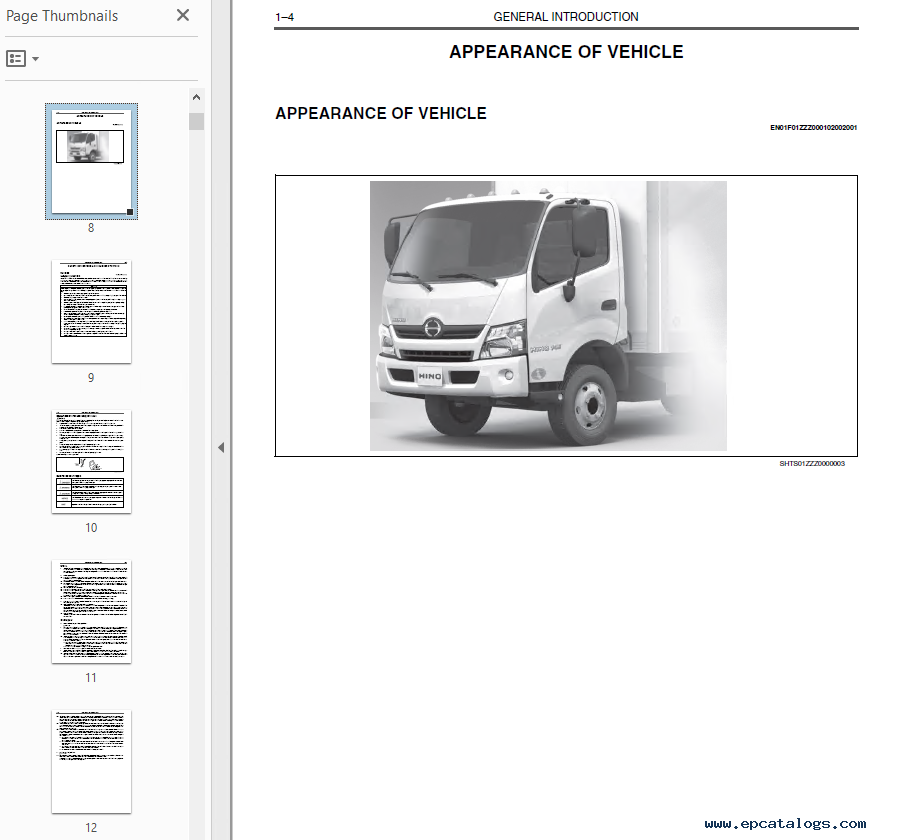The height and width of the screenshot is (840, 917).
Task: Expand the thumbnail options dropdown arrow
Action: coord(36,58)
